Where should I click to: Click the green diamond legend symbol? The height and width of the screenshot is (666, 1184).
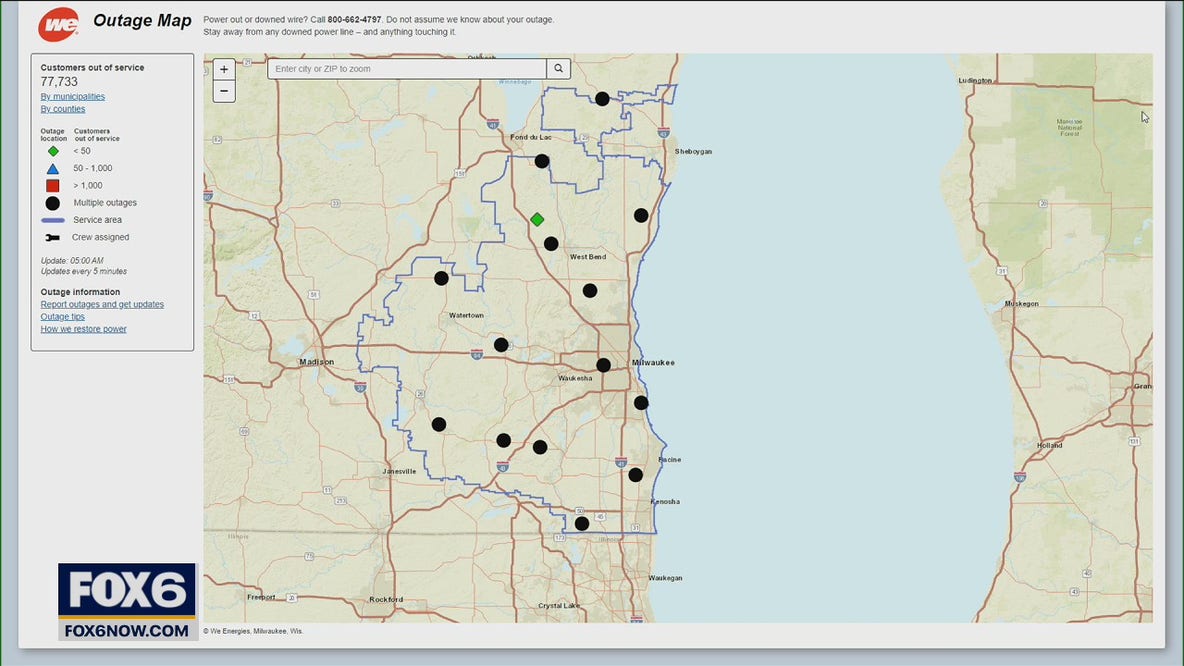tap(53, 151)
